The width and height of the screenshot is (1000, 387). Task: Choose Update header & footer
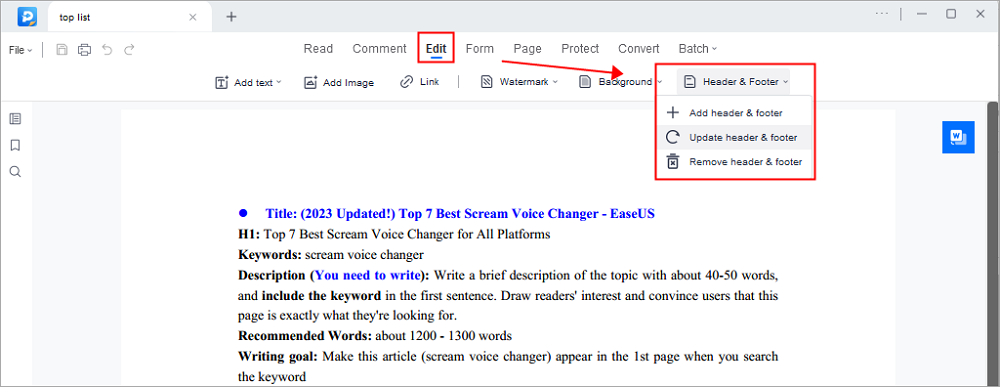735,137
